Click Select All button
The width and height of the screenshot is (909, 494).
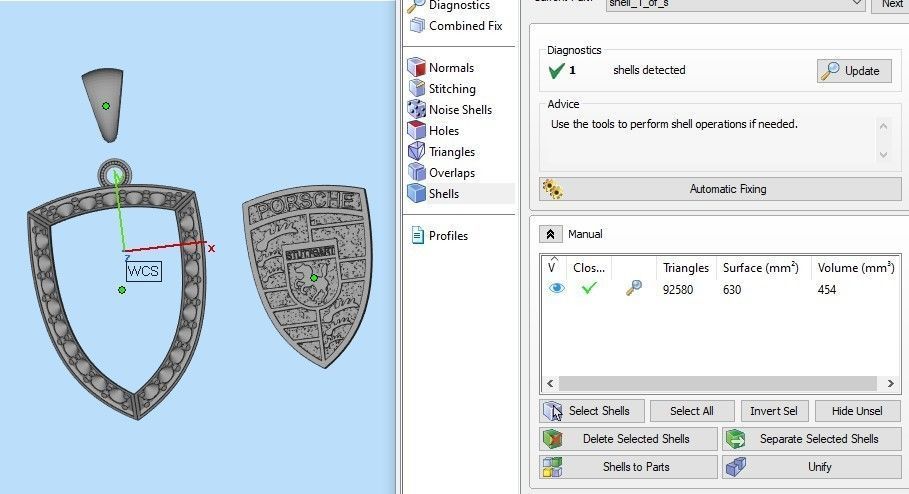point(692,411)
